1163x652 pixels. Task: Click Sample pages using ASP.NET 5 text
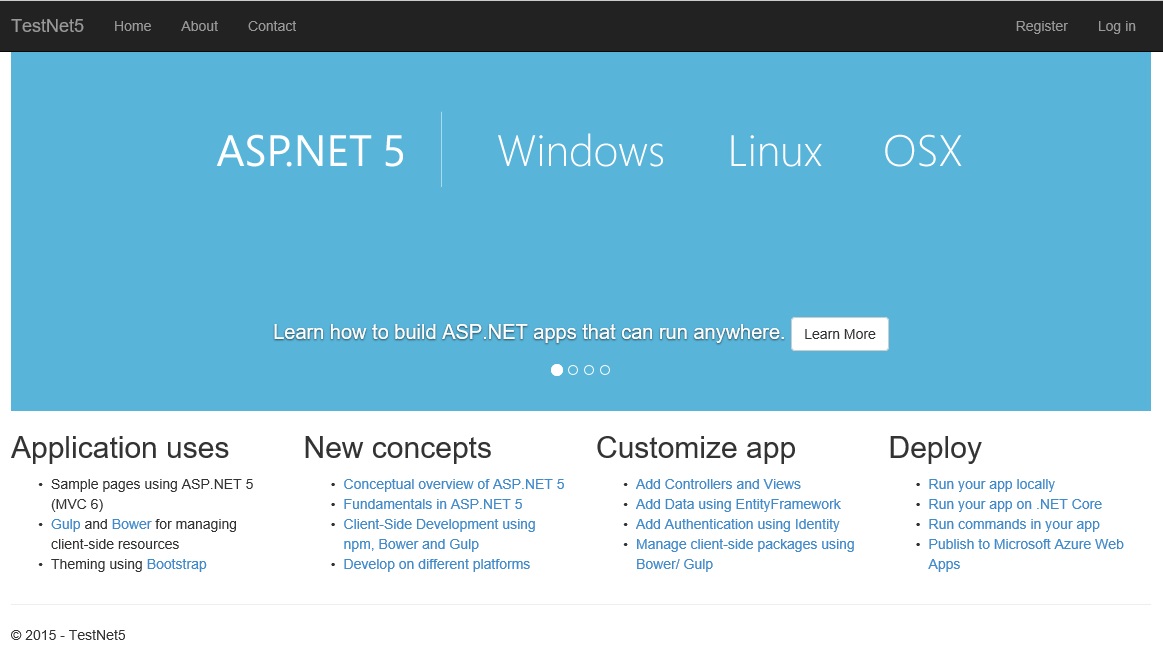(152, 494)
